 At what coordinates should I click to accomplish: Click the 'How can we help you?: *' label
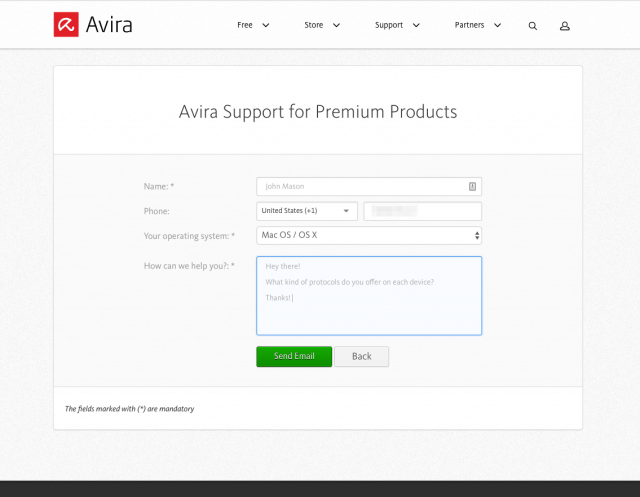(x=189, y=266)
